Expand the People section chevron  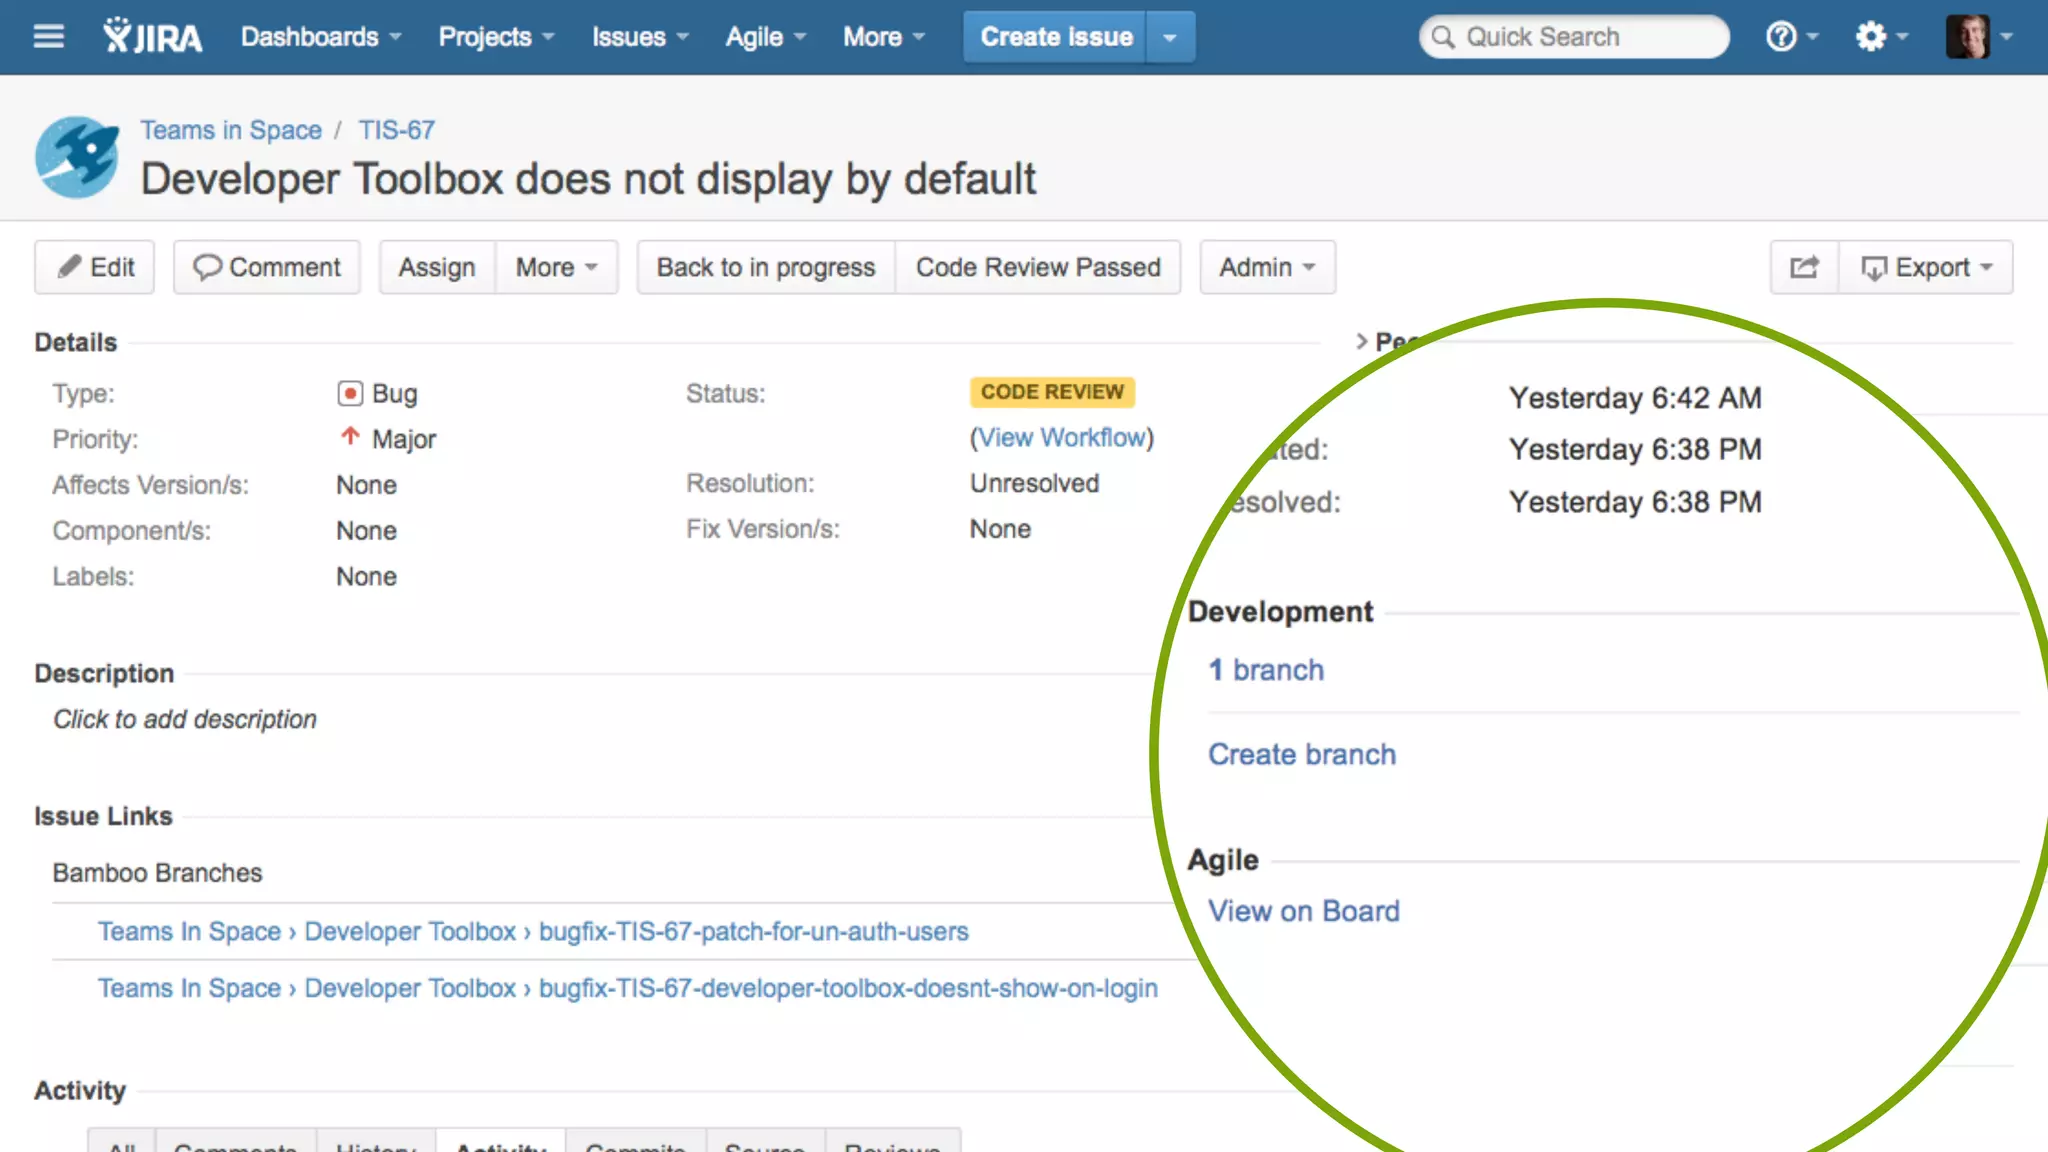pyautogui.click(x=1362, y=341)
